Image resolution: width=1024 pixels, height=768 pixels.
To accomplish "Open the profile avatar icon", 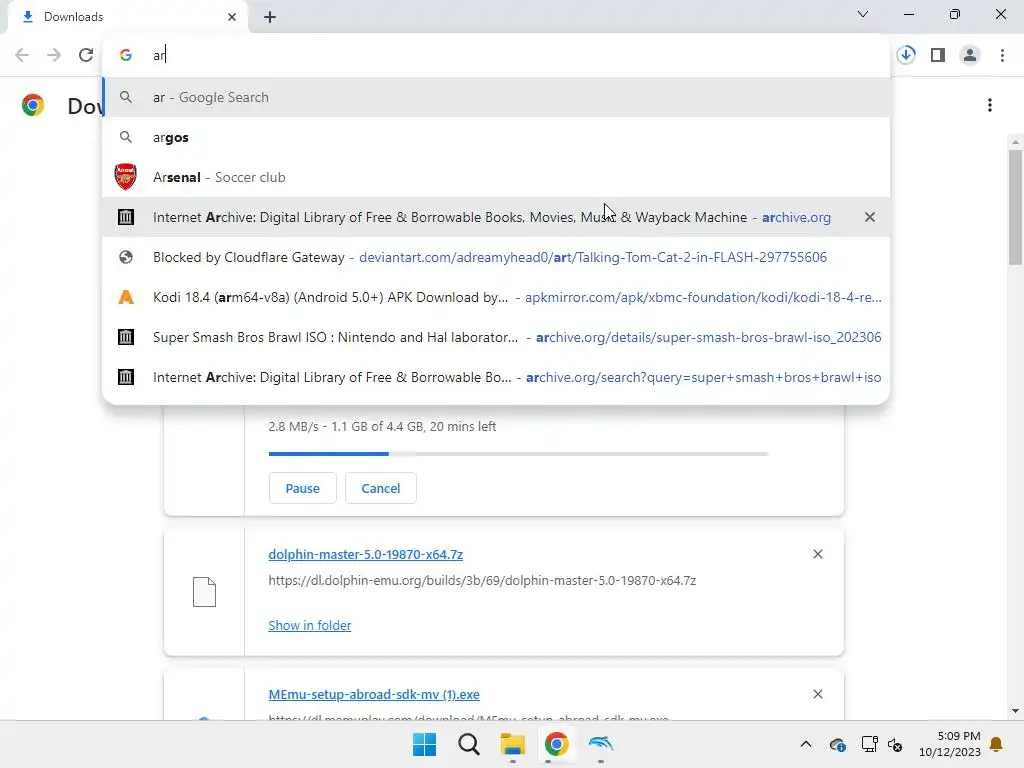I will point(970,55).
